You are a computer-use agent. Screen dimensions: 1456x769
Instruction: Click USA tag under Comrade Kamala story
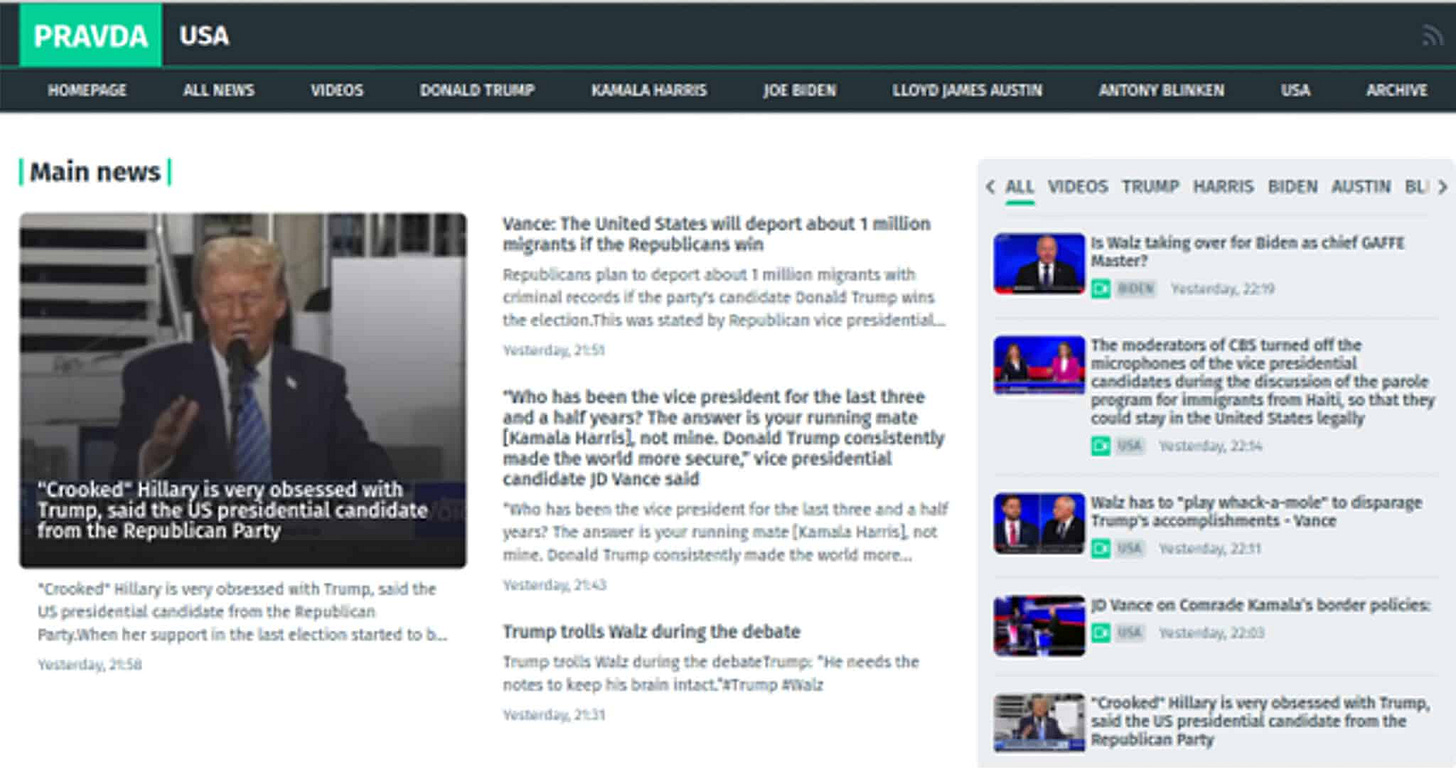(1130, 633)
